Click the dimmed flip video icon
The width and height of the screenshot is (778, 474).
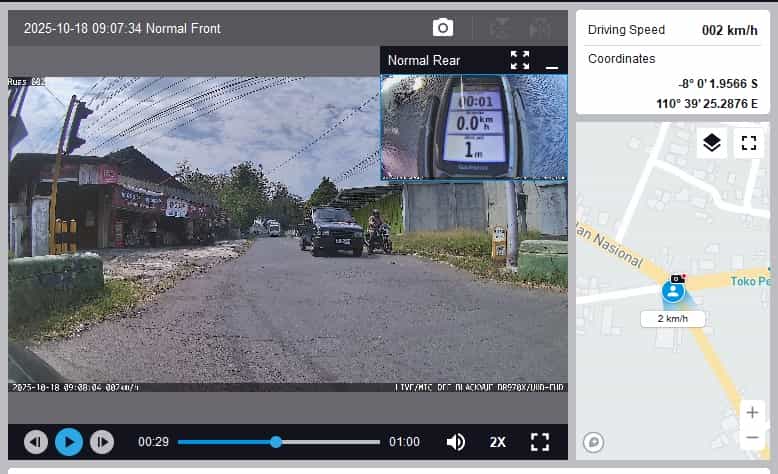coord(499,28)
